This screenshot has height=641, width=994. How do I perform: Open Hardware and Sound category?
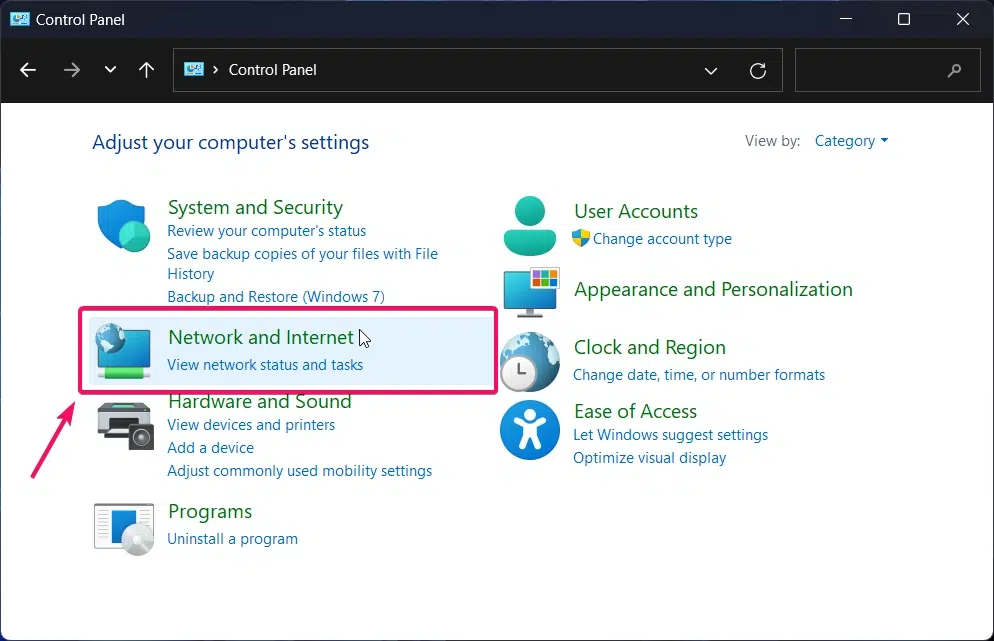259,401
